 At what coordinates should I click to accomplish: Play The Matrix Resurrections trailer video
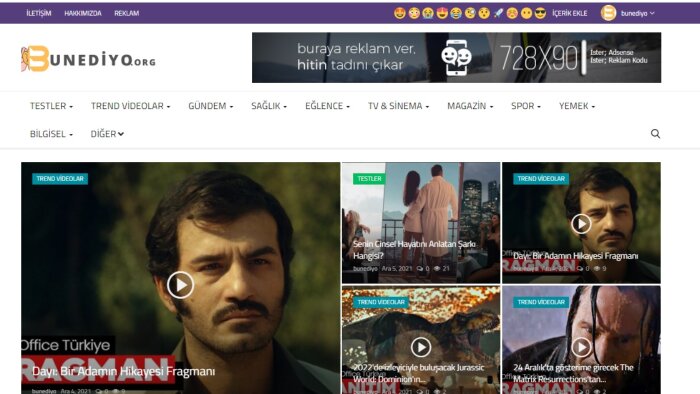click(581, 347)
